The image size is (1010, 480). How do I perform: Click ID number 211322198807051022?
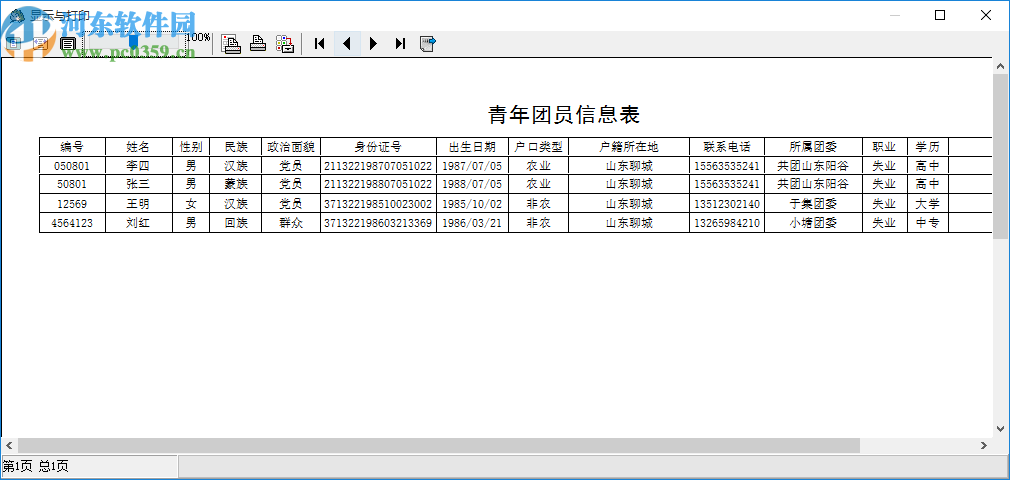tap(378, 184)
